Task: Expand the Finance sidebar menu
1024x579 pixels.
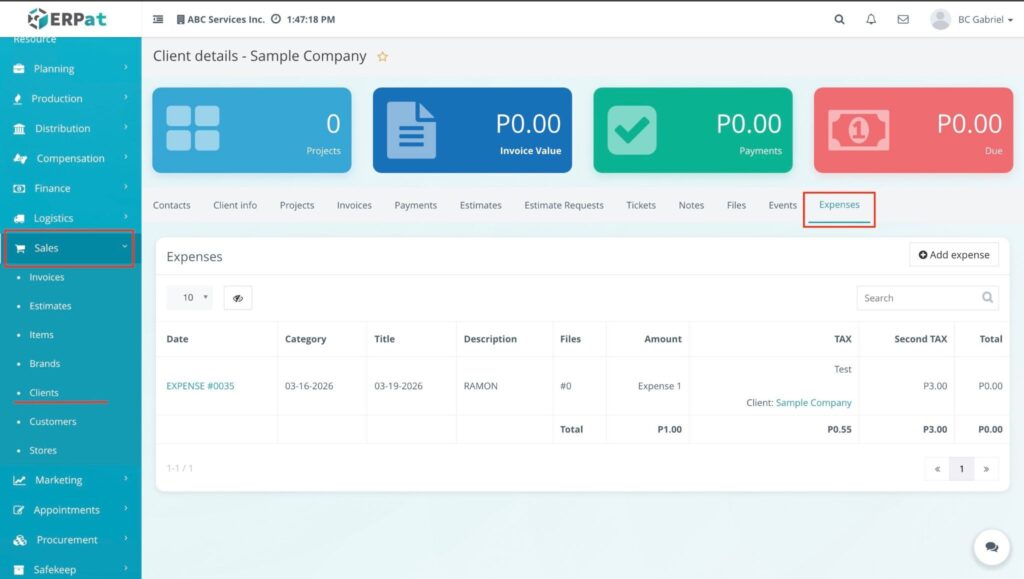Action: (69, 188)
